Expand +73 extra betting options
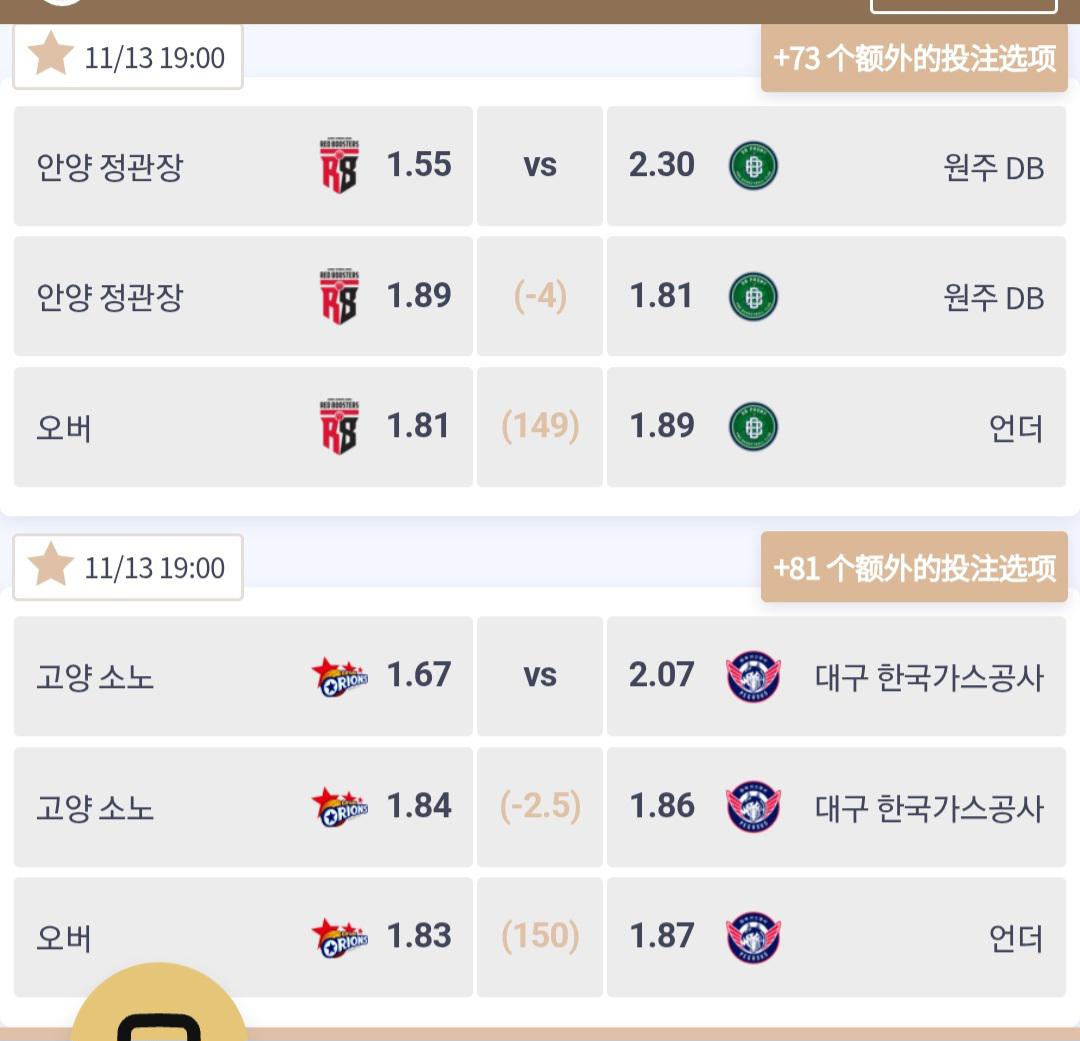 click(x=914, y=58)
